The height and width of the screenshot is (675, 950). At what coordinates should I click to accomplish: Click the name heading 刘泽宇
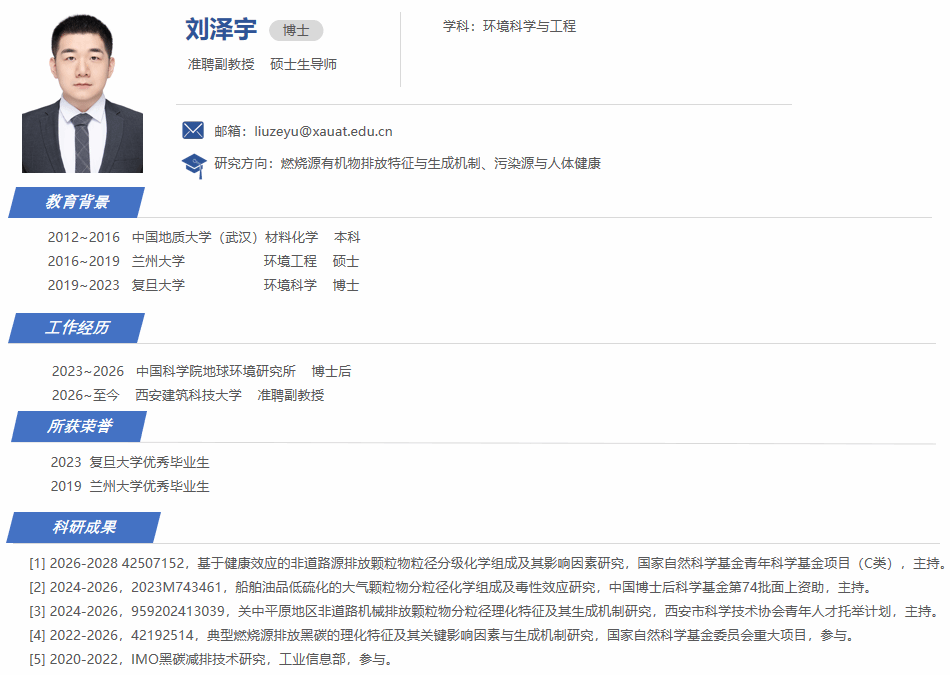[x=221, y=30]
